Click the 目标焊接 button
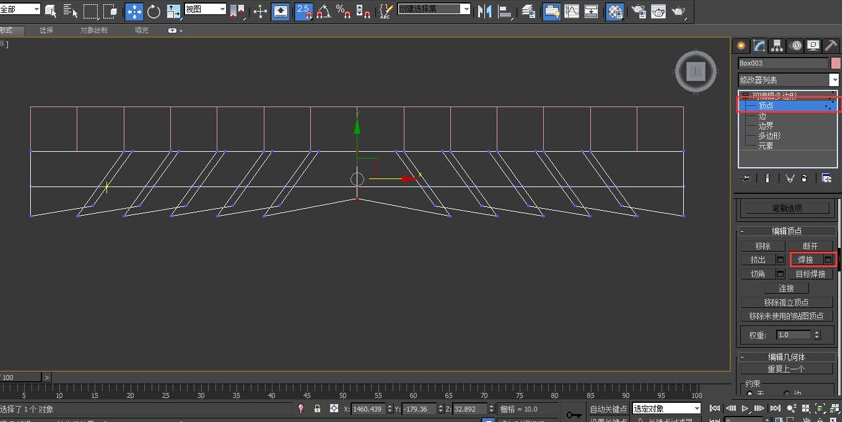This screenshot has height=422, width=842. coord(810,274)
